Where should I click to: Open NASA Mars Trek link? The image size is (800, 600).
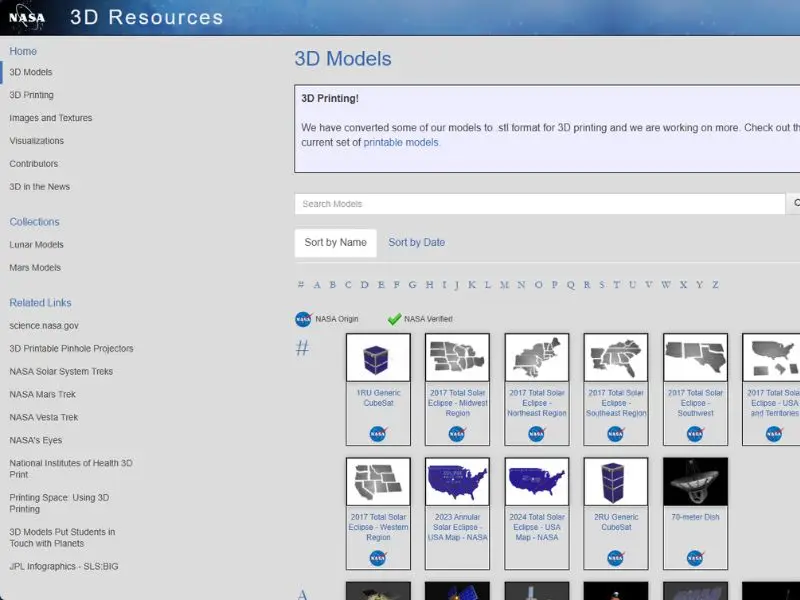tap(42, 394)
